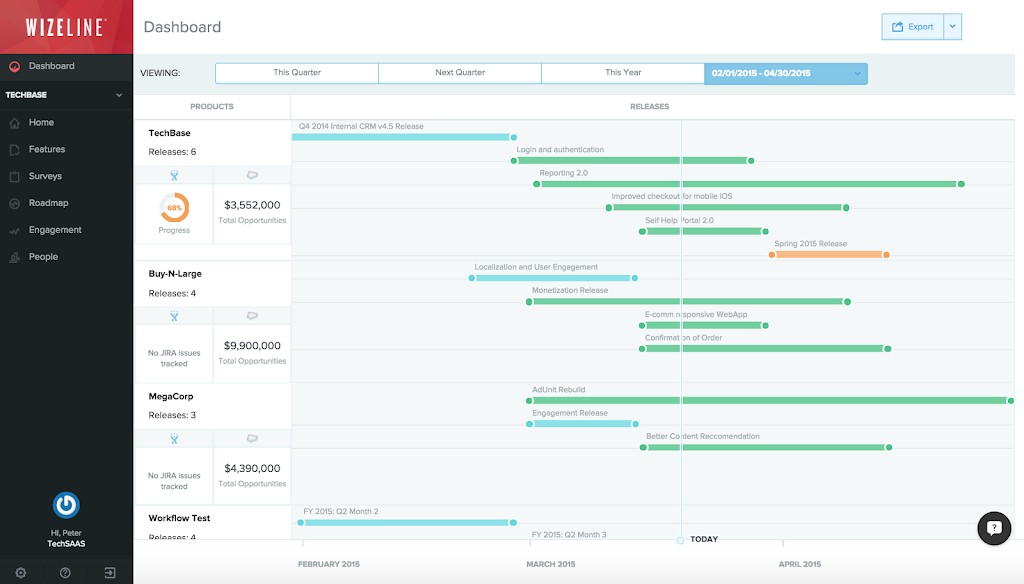Select the This Year view
1024x584 pixels.
[623, 73]
